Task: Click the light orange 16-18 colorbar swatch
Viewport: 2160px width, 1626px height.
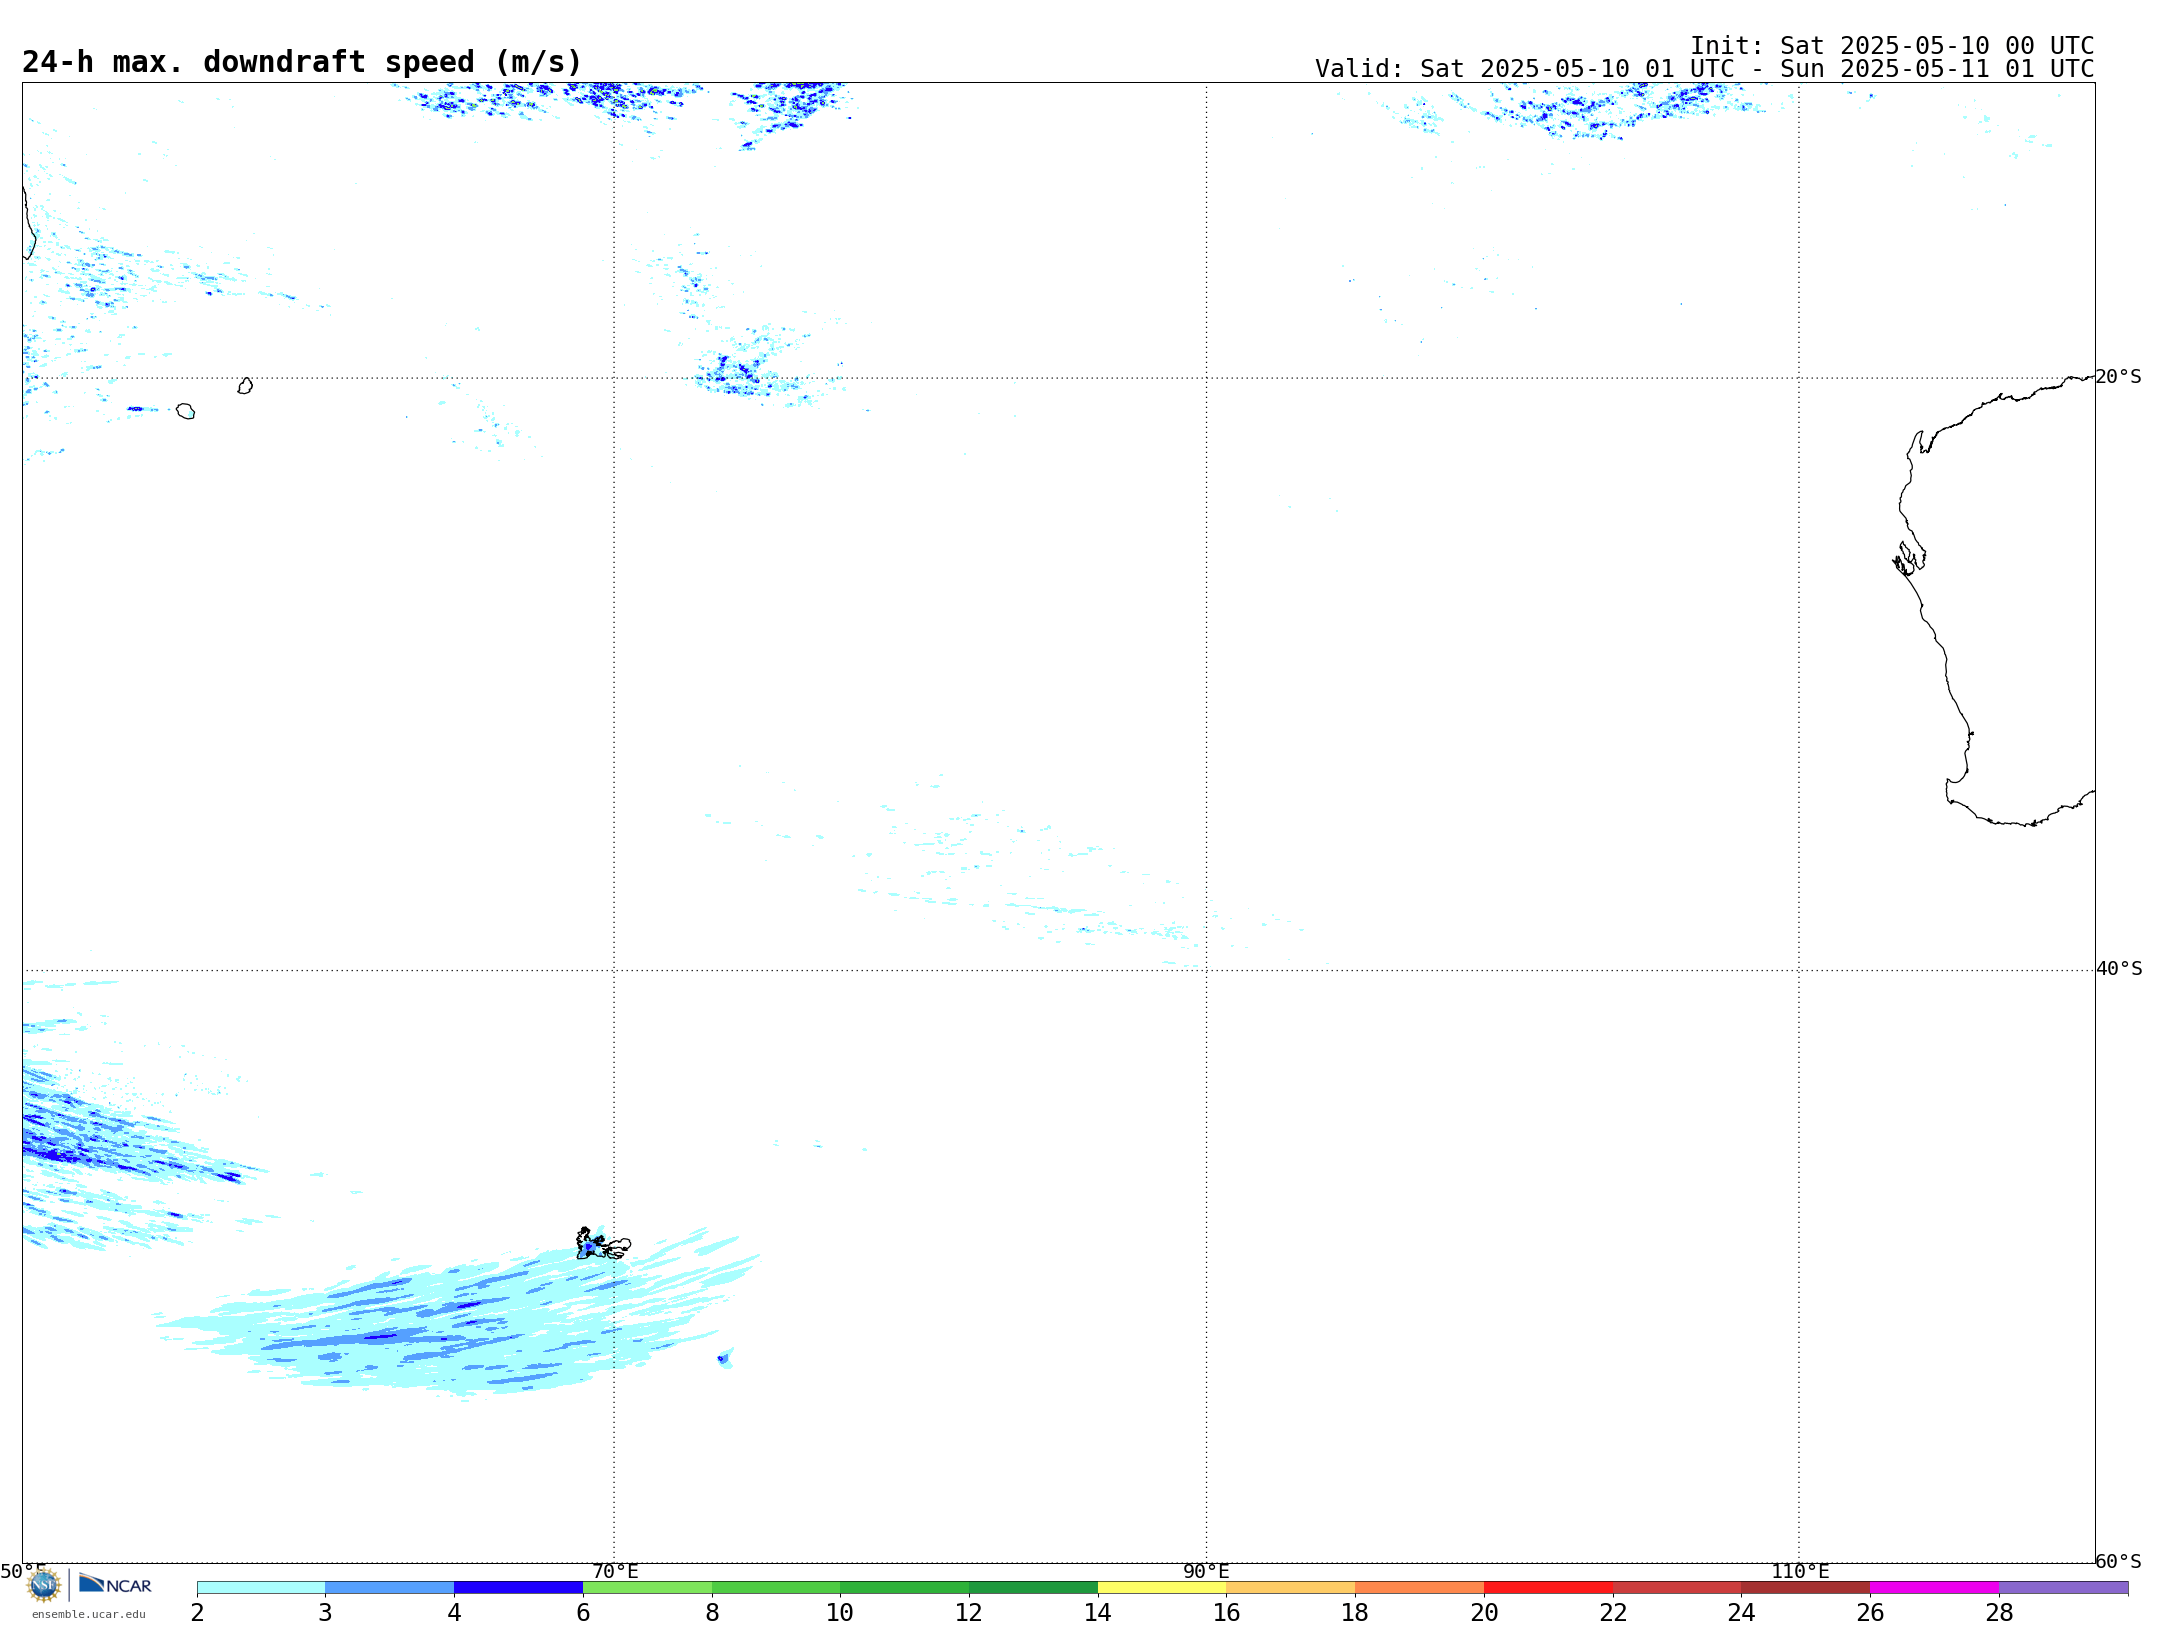Action: [1291, 1588]
